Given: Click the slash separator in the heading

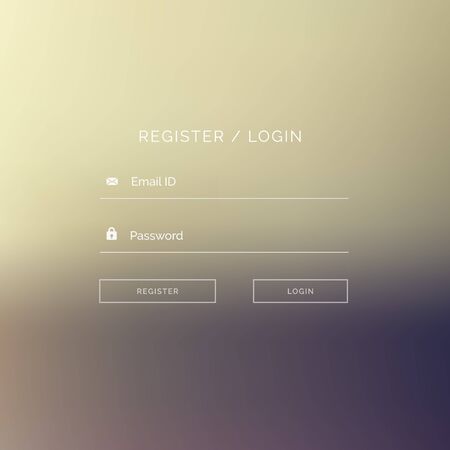Looking at the screenshot, I should point(236,137).
